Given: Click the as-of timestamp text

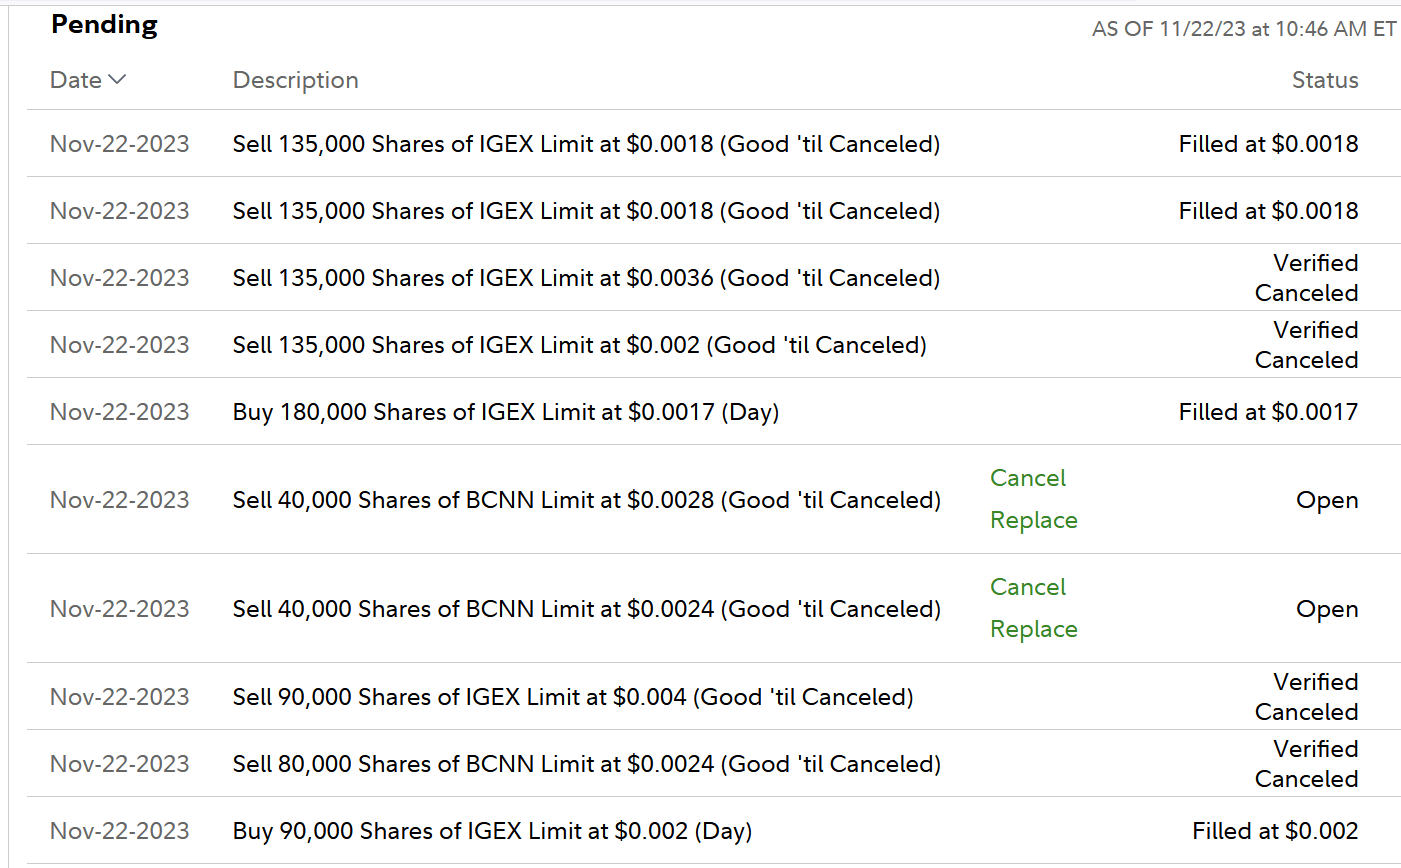Looking at the screenshot, I should [x=1243, y=29].
